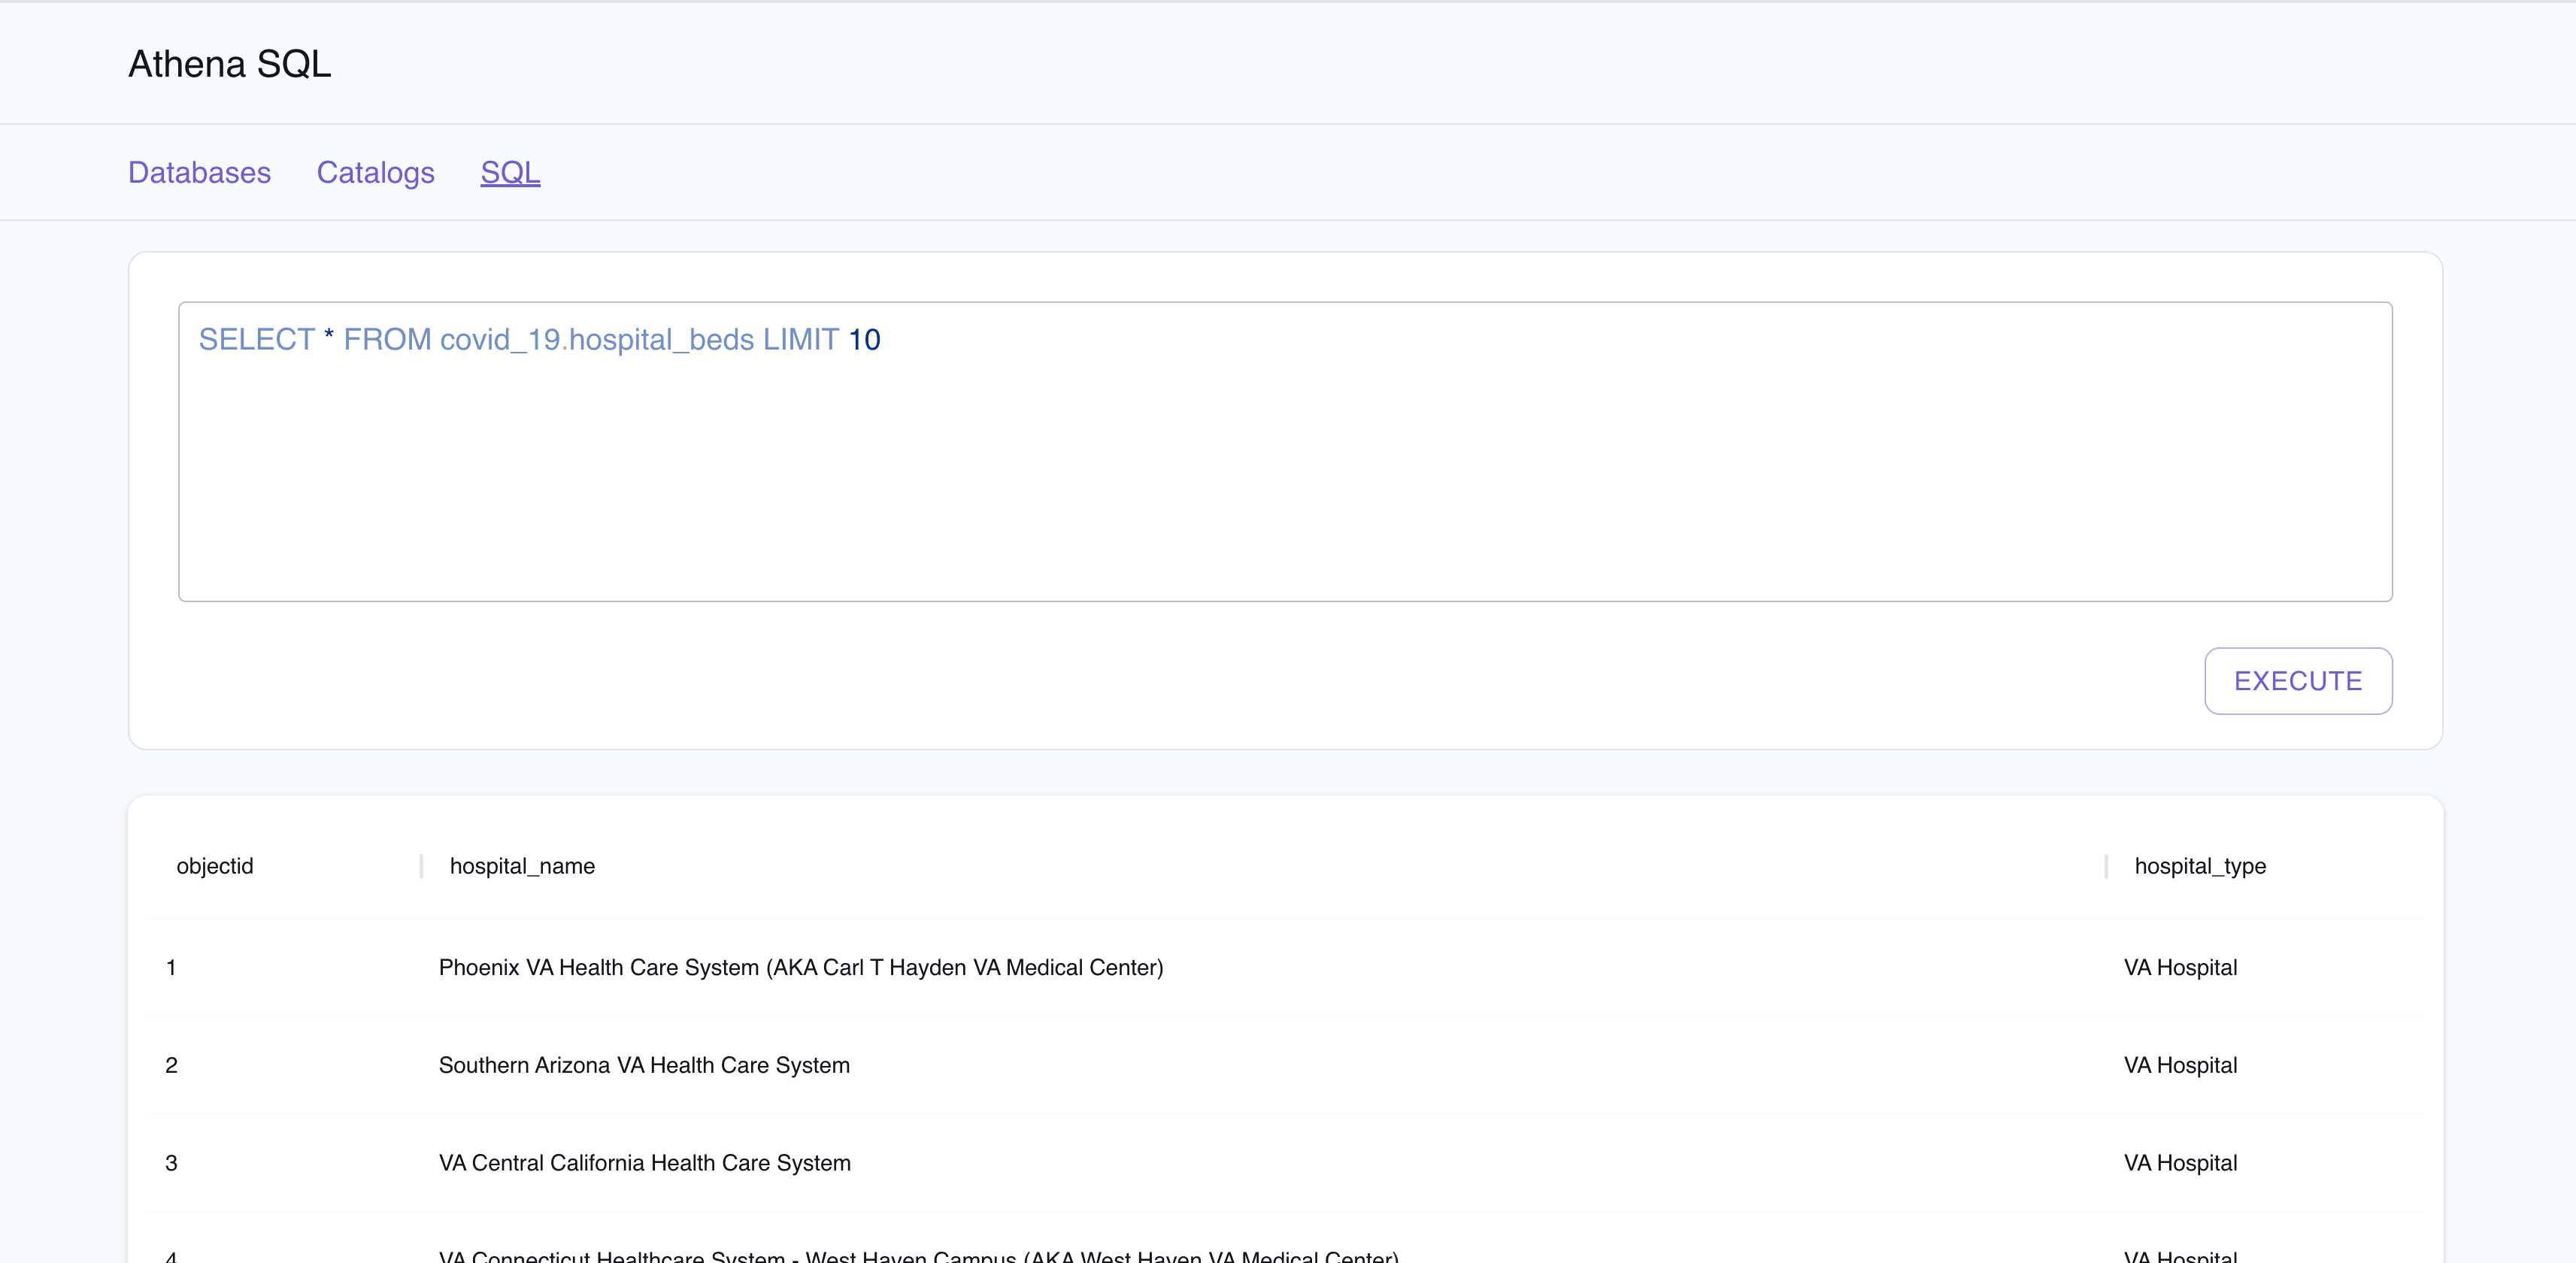Click VA Hospital cell in Central California row
Image resolution: width=2576 pixels, height=1263 pixels.
[x=2180, y=1163]
